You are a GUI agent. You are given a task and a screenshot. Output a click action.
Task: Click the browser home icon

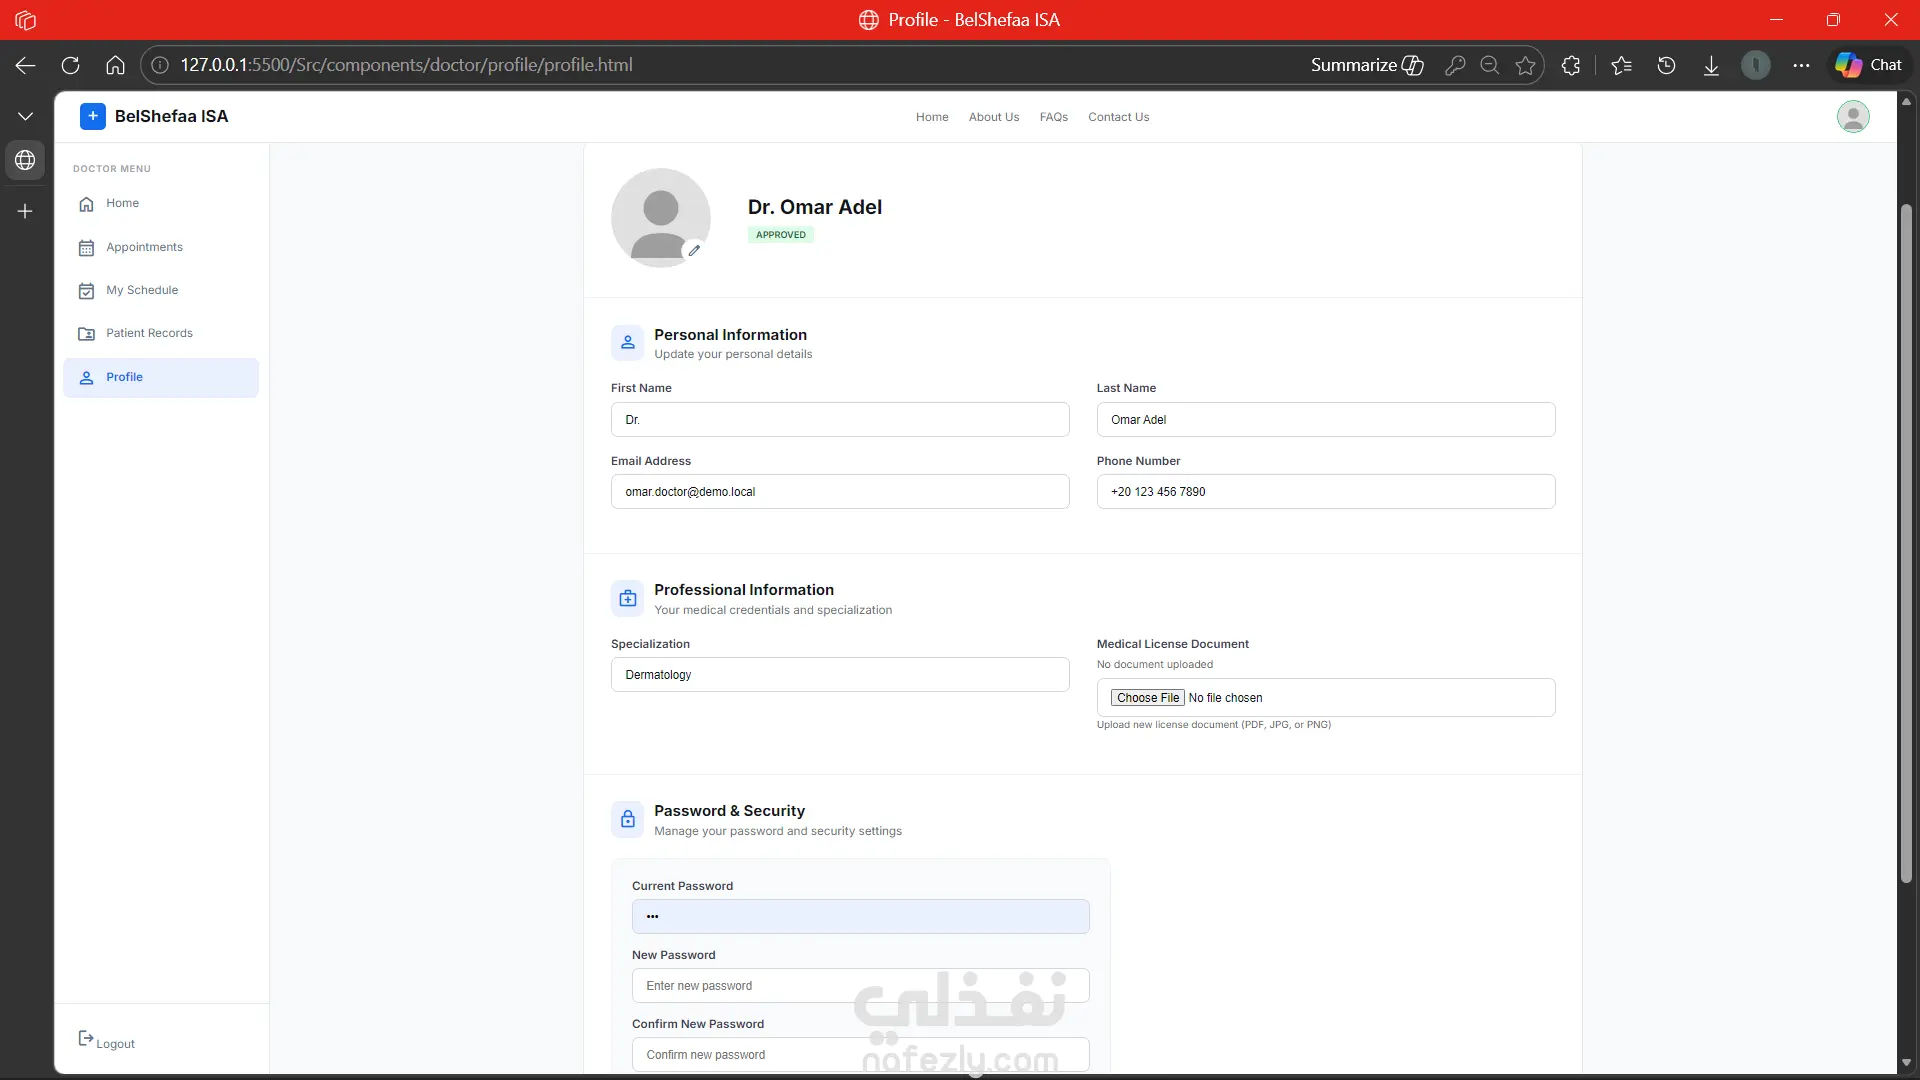[x=115, y=65]
